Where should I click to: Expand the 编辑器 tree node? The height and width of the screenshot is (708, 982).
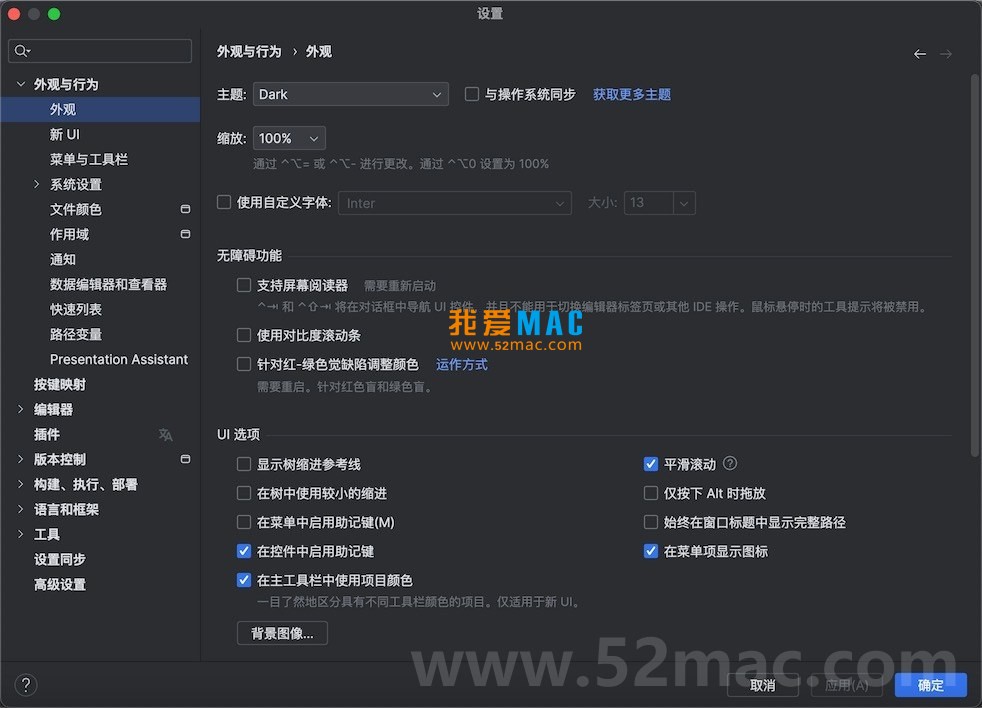pos(21,409)
